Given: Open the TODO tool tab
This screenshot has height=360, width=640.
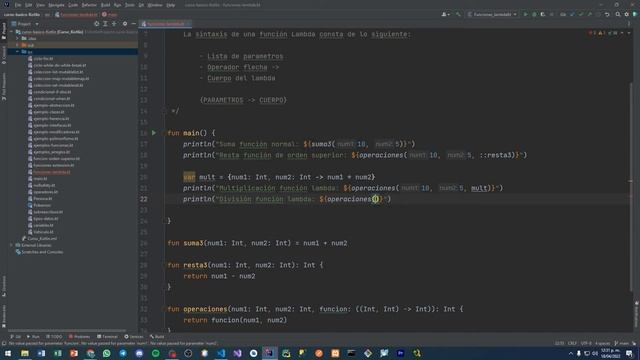Looking at the screenshot, I should coord(54,337).
